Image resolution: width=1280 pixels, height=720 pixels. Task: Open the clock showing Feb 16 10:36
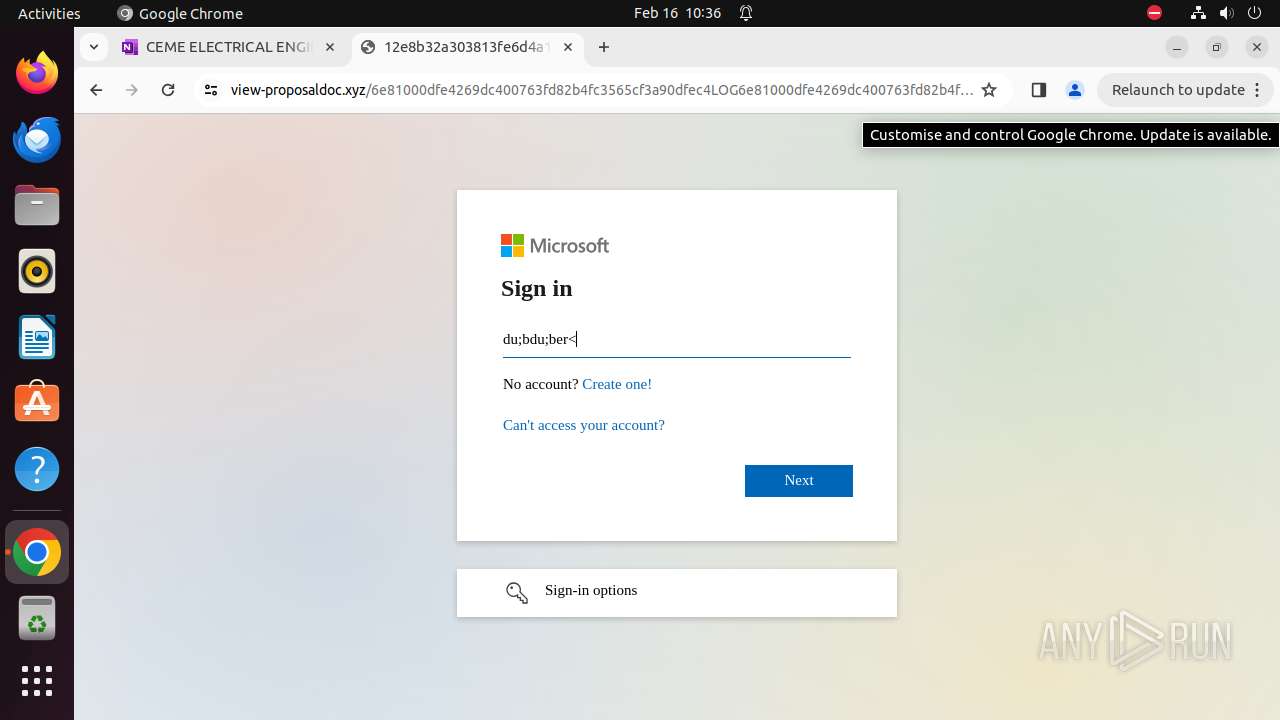point(677,13)
